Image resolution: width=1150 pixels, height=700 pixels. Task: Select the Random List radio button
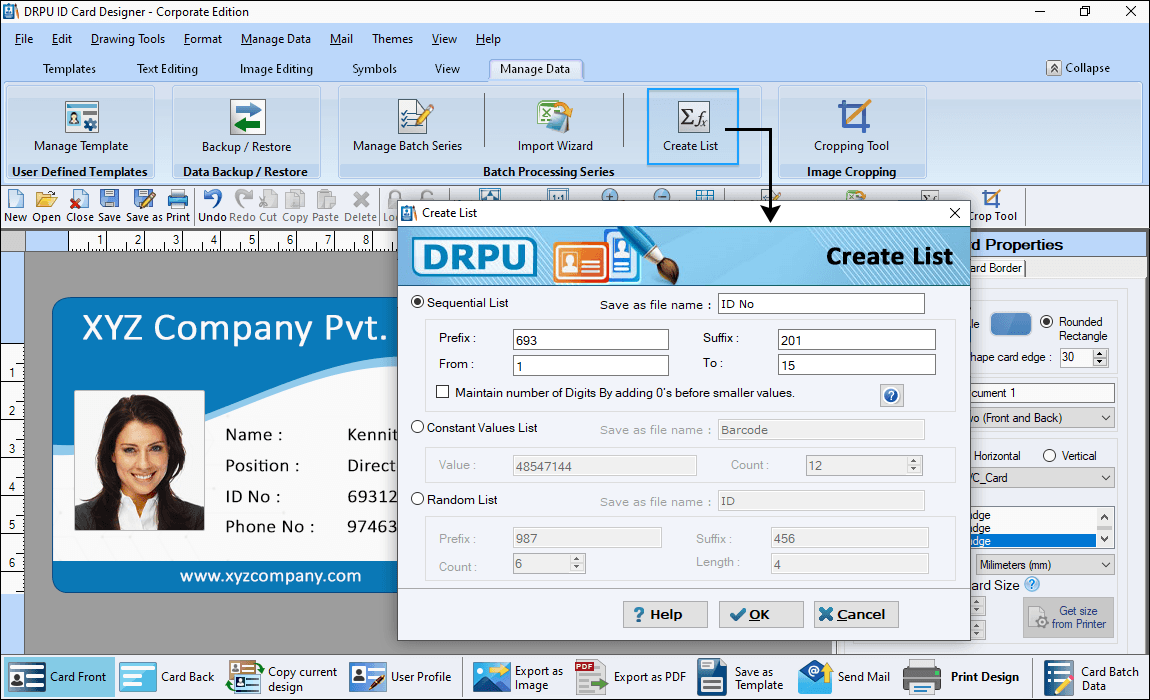click(417, 499)
